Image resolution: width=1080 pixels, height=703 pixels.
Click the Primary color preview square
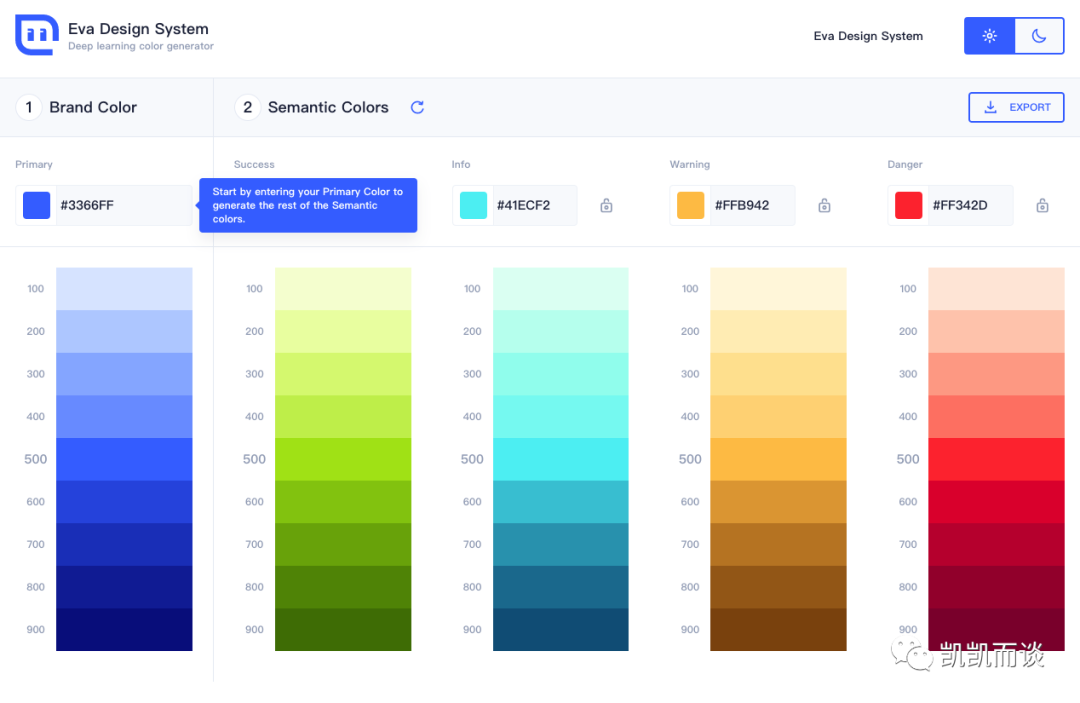pos(36,206)
